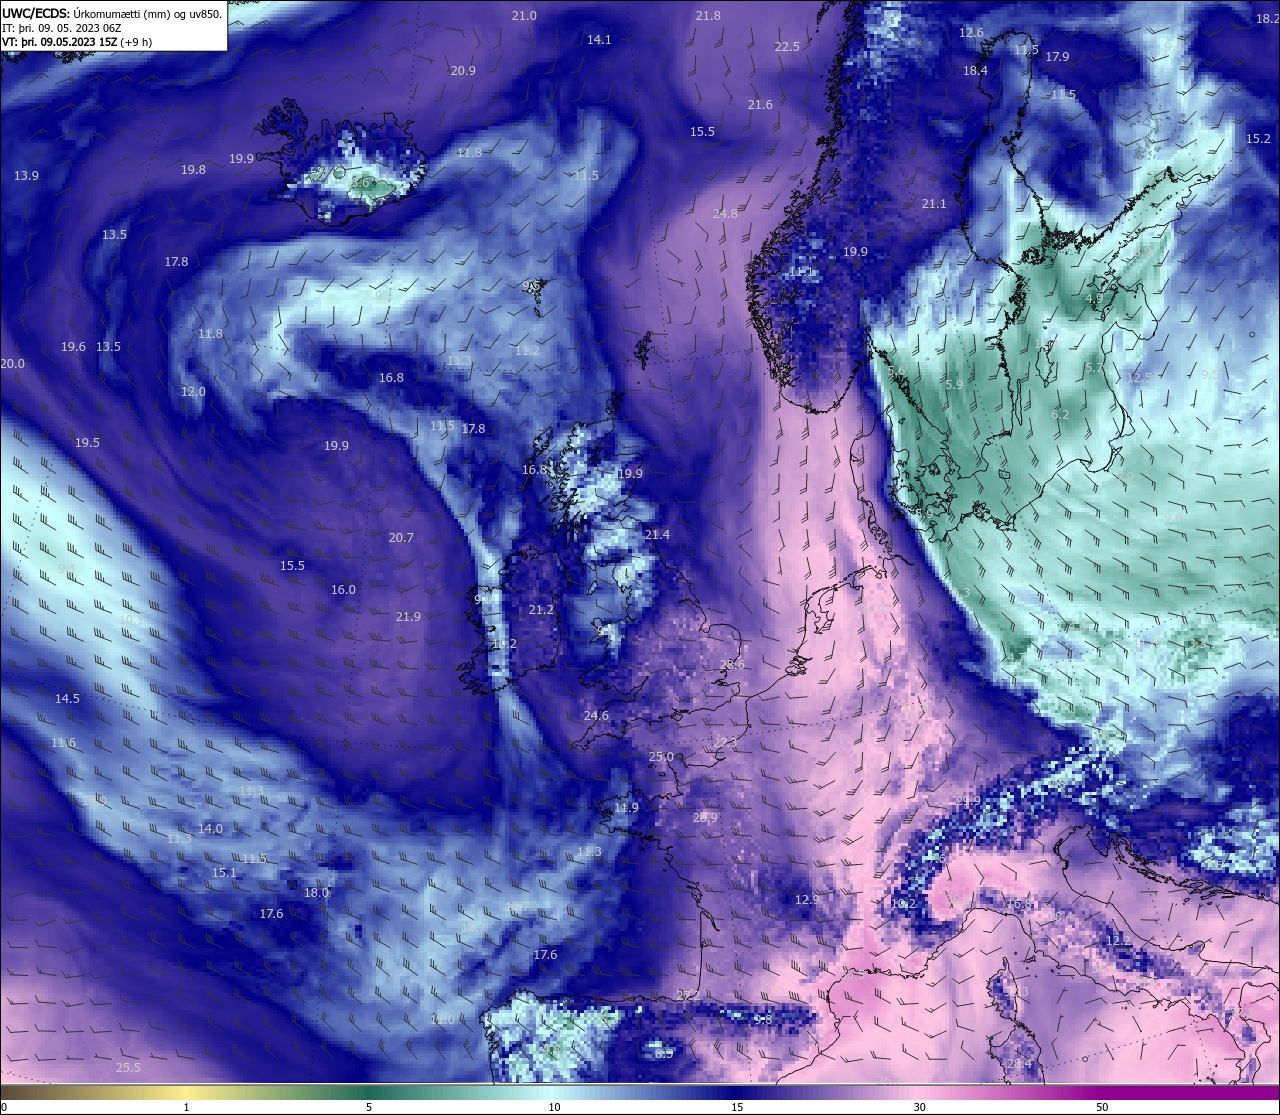Click the map value 18.2
The image size is (1280, 1115).
coord(1268,19)
